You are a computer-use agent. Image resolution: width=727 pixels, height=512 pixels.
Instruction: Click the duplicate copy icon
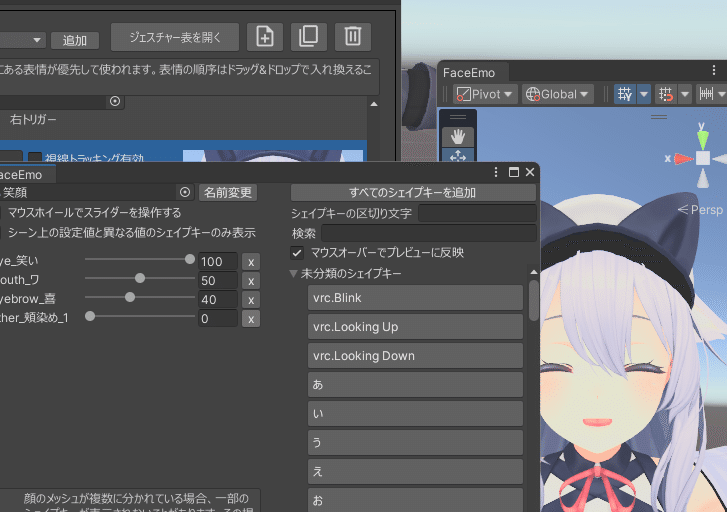pos(308,37)
